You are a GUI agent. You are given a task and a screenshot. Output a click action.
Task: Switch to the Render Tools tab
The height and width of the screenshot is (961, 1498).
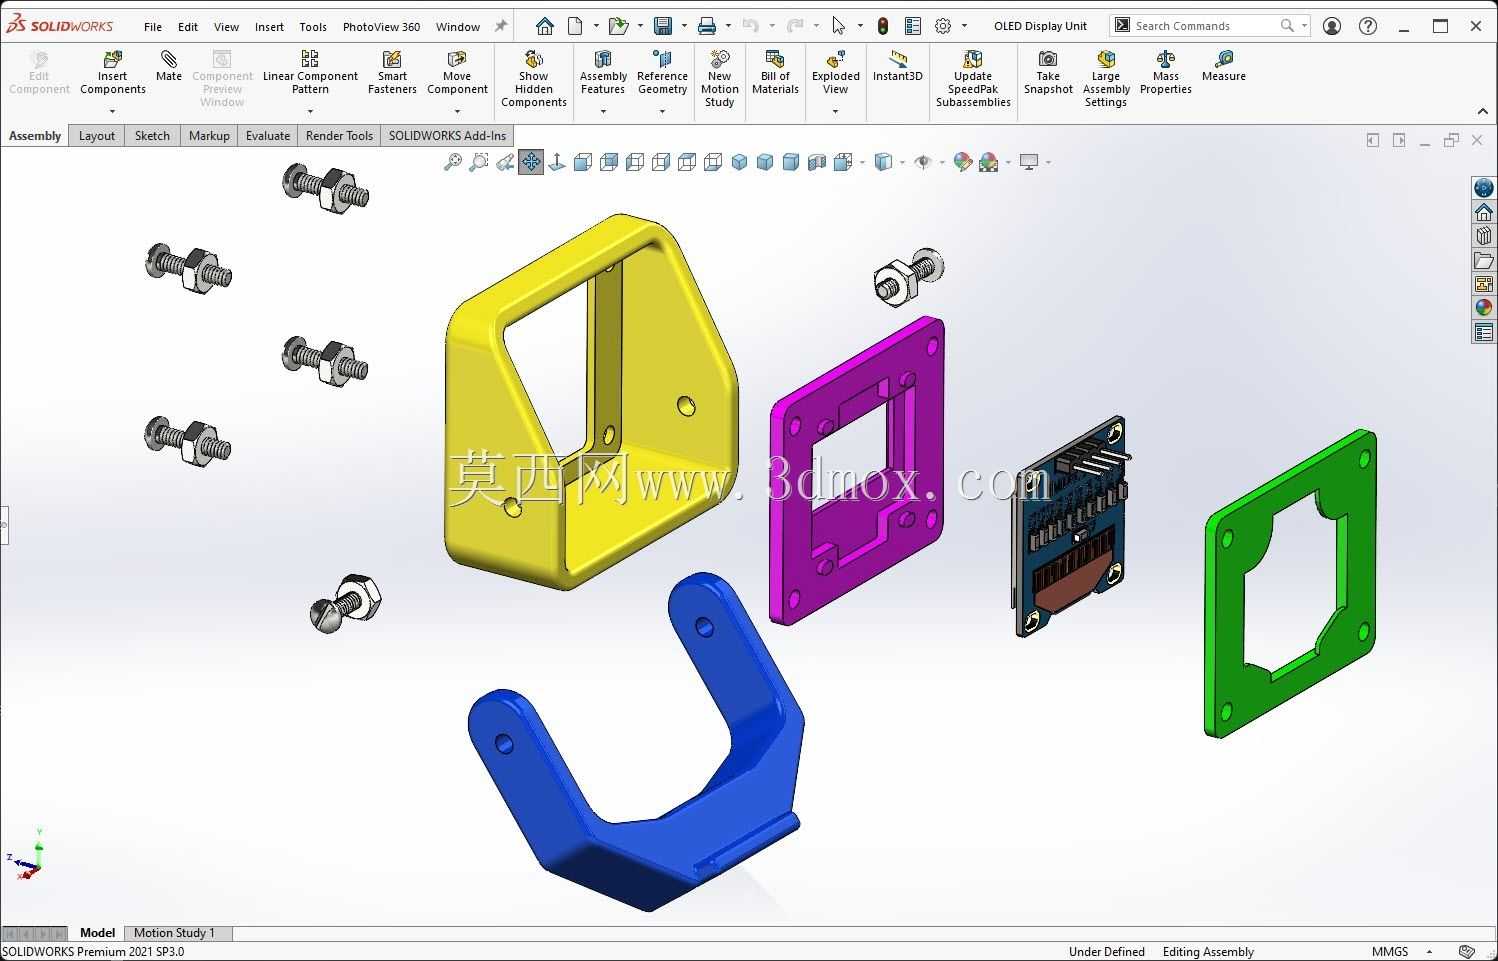coord(339,136)
